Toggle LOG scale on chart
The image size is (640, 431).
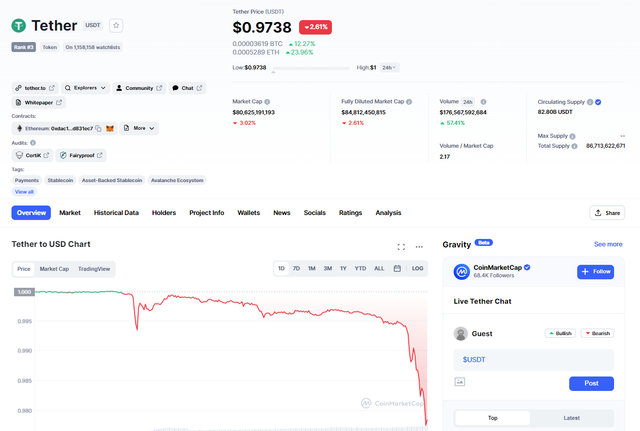click(417, 269)
